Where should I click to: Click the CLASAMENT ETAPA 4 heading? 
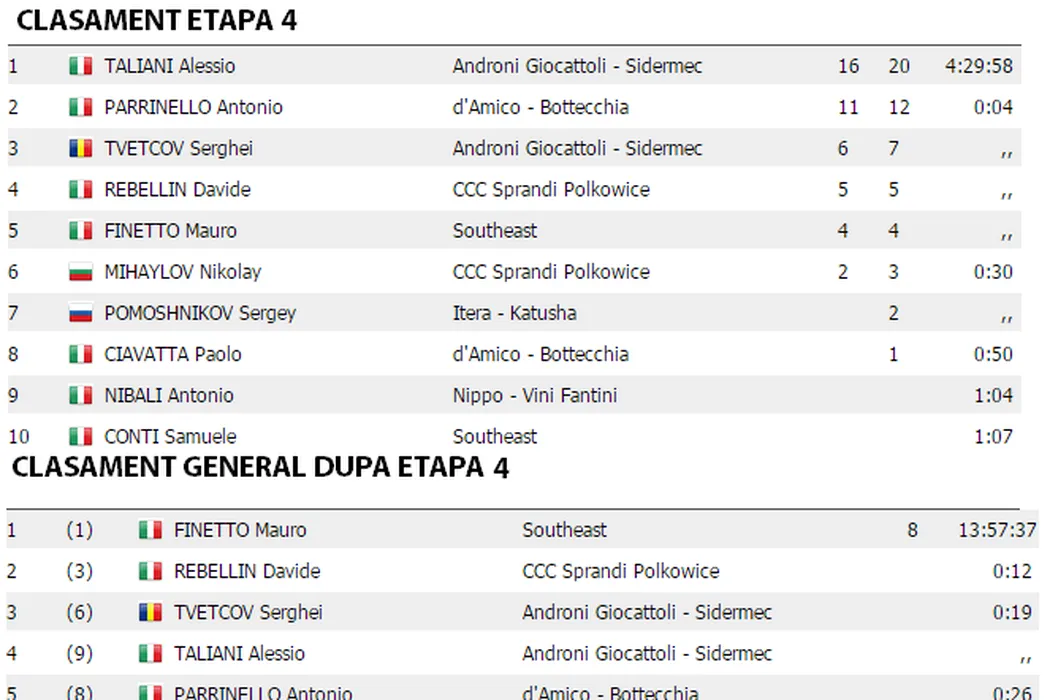tap(156, 21)
